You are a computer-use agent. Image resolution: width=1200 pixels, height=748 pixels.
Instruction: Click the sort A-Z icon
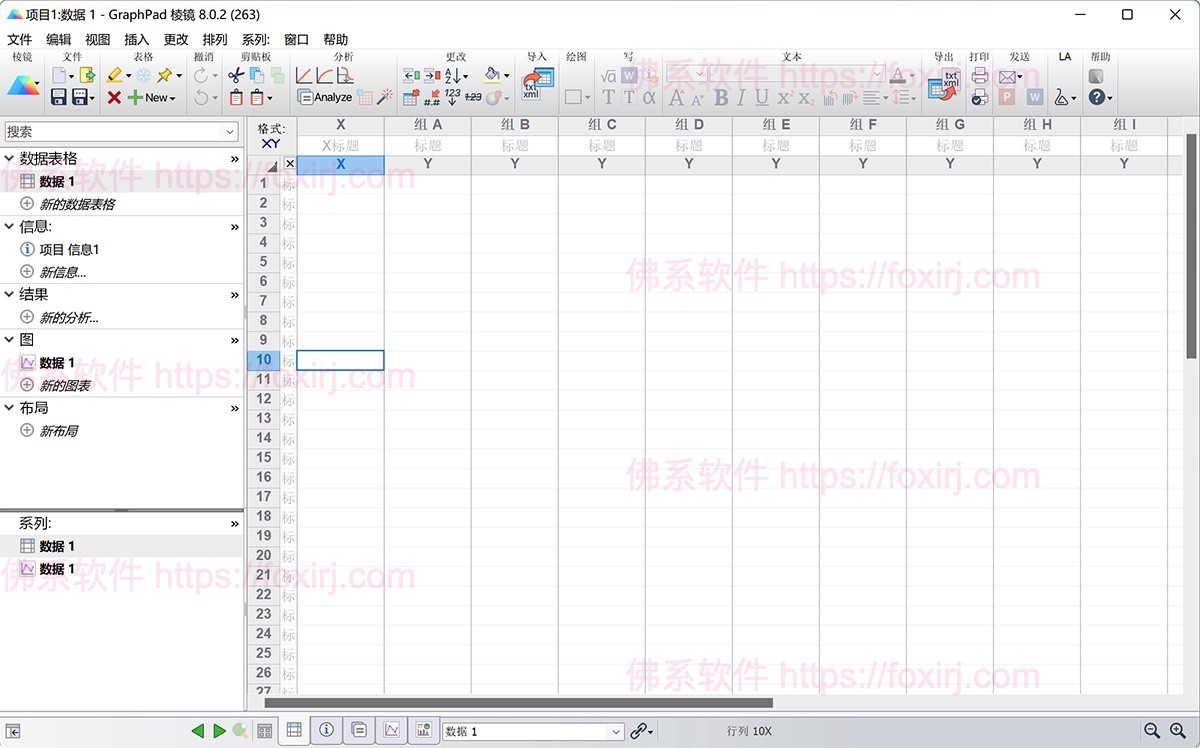pyautogui.click(x=454, y=76)
